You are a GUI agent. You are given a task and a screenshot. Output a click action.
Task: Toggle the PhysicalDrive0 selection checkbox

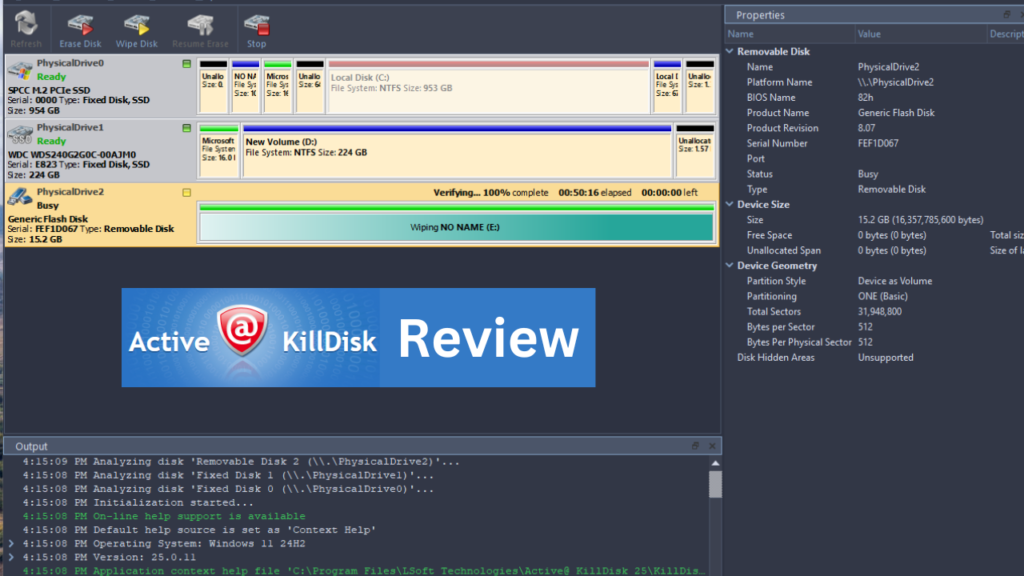tap(187, 64)
